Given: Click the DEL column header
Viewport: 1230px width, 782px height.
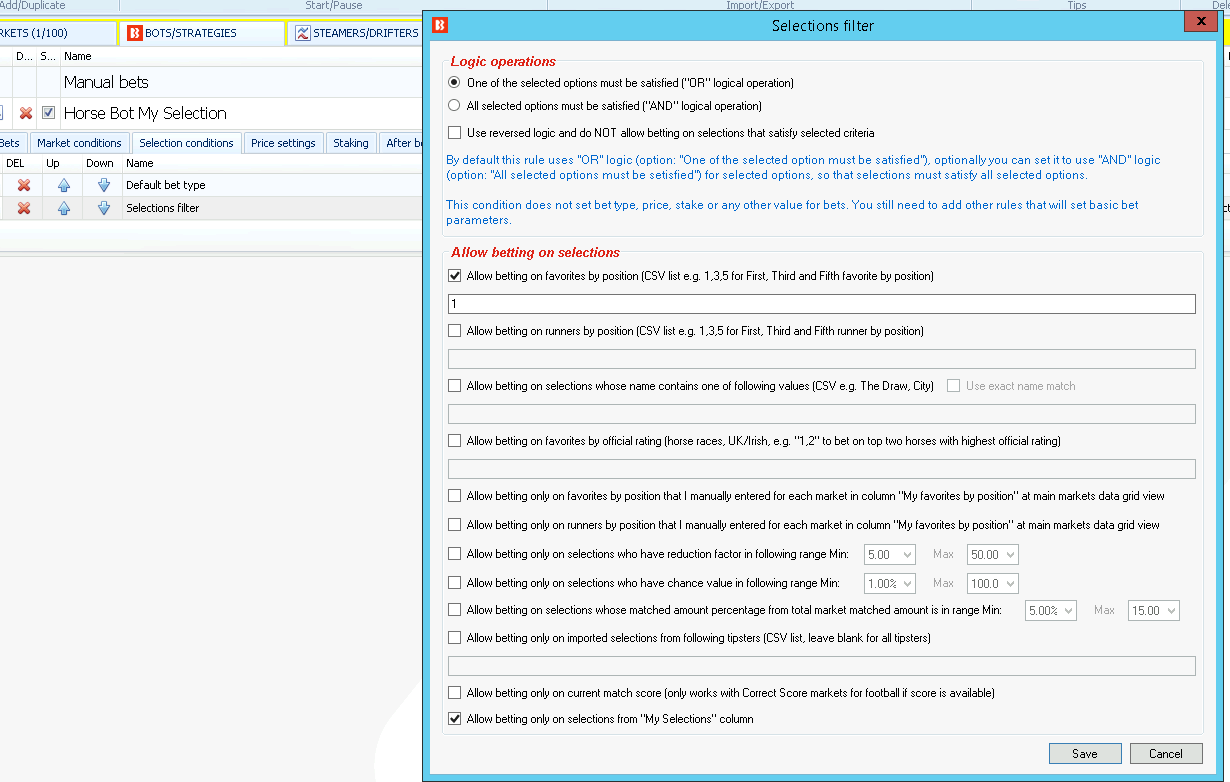Looking at the screenshot, I should pos(15,163).
